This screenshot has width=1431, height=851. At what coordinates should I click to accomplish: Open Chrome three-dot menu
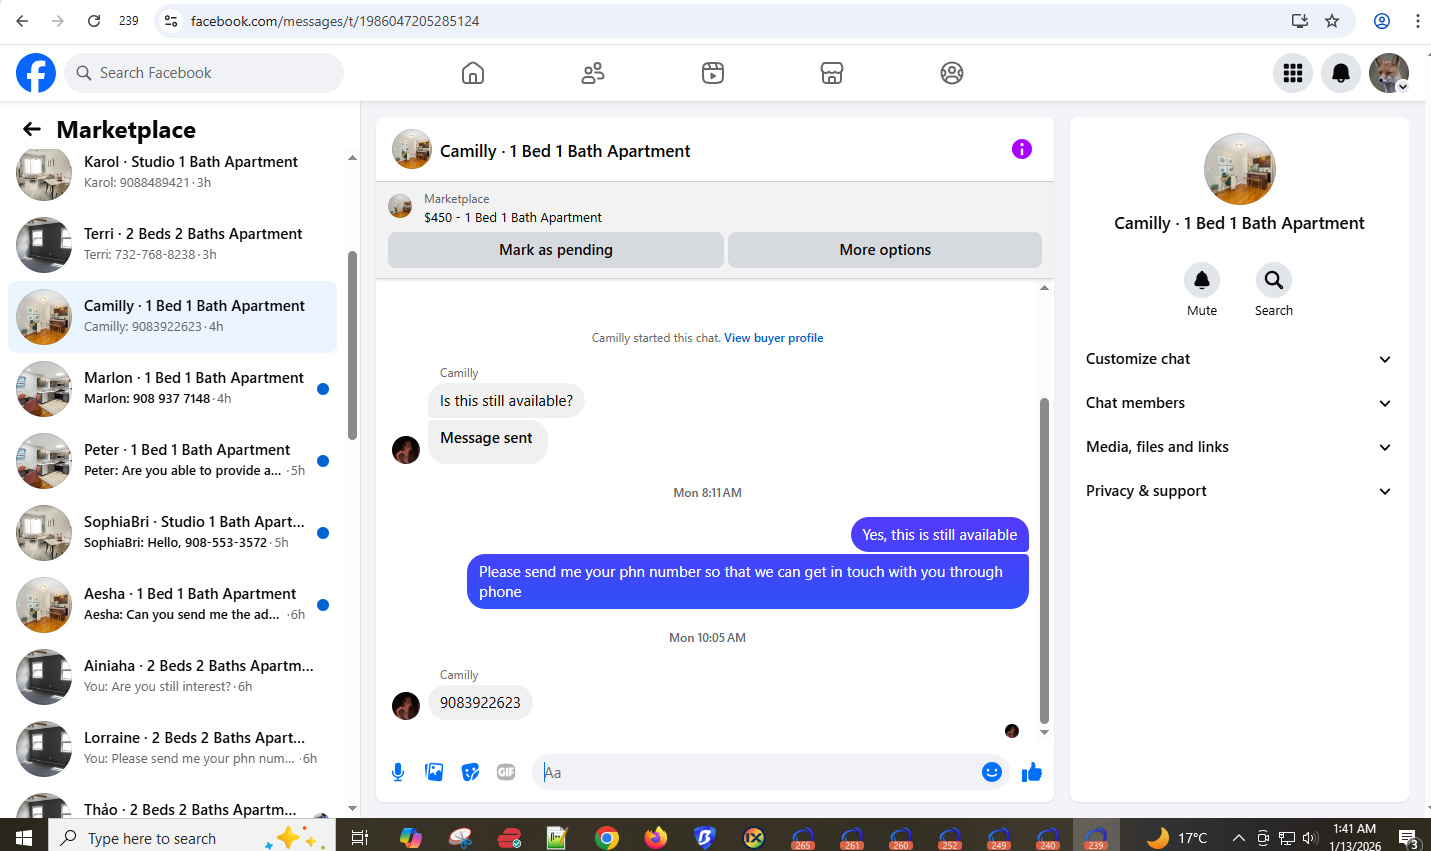click(1417, 21)
